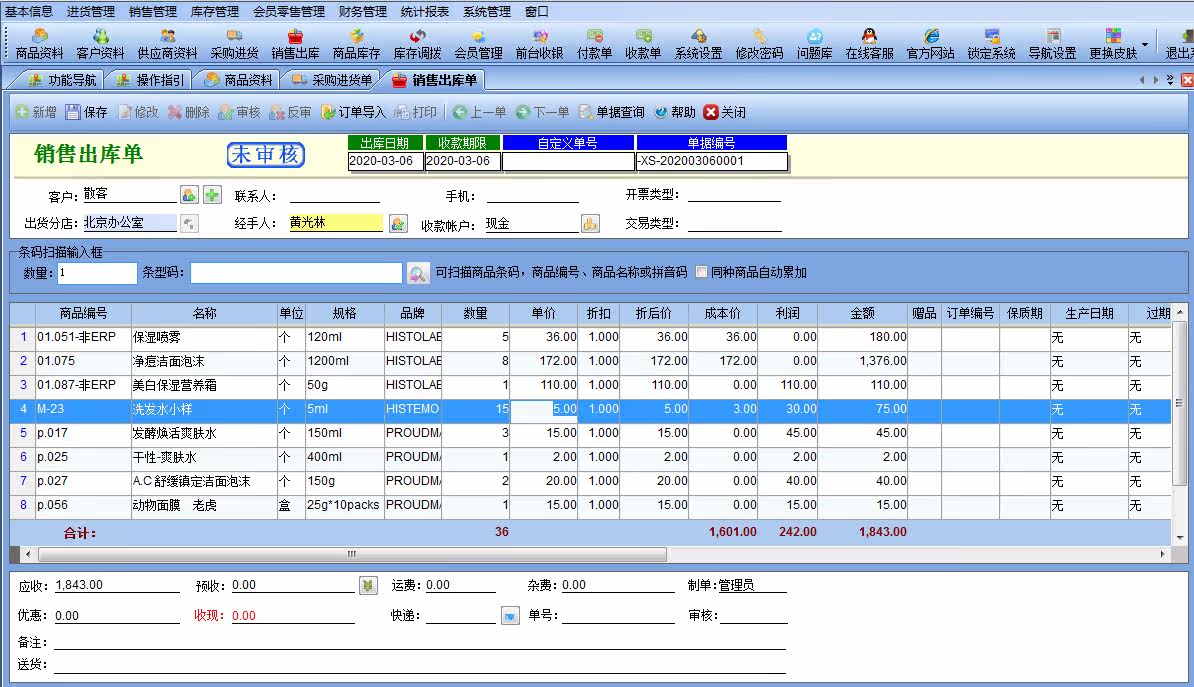Open 财务管理 menu

(362, 11)
